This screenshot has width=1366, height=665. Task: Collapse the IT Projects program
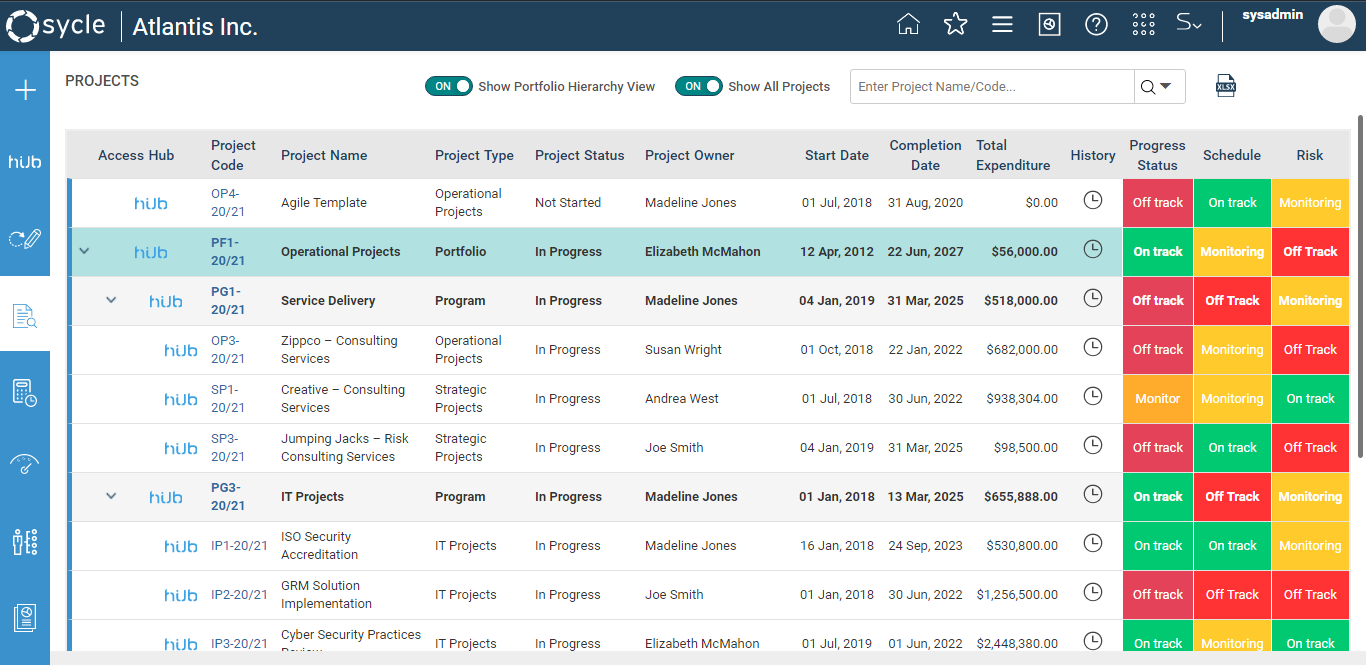pos(111,496)
